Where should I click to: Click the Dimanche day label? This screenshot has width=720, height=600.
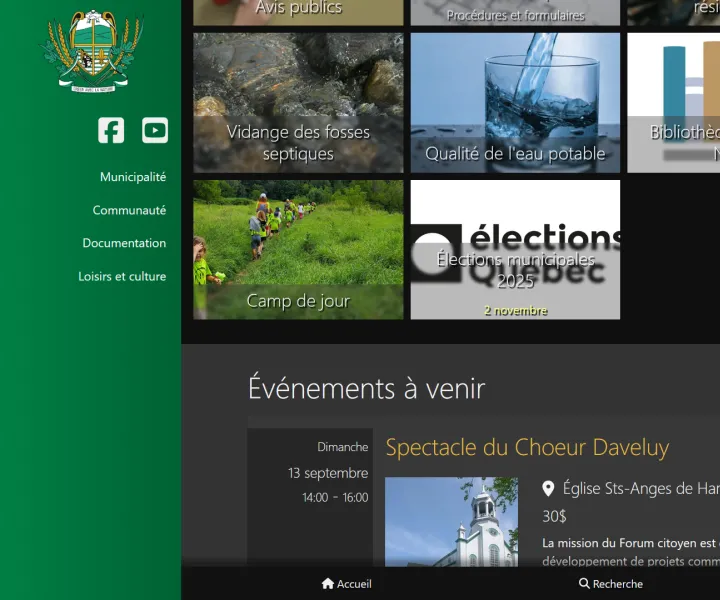343,447
